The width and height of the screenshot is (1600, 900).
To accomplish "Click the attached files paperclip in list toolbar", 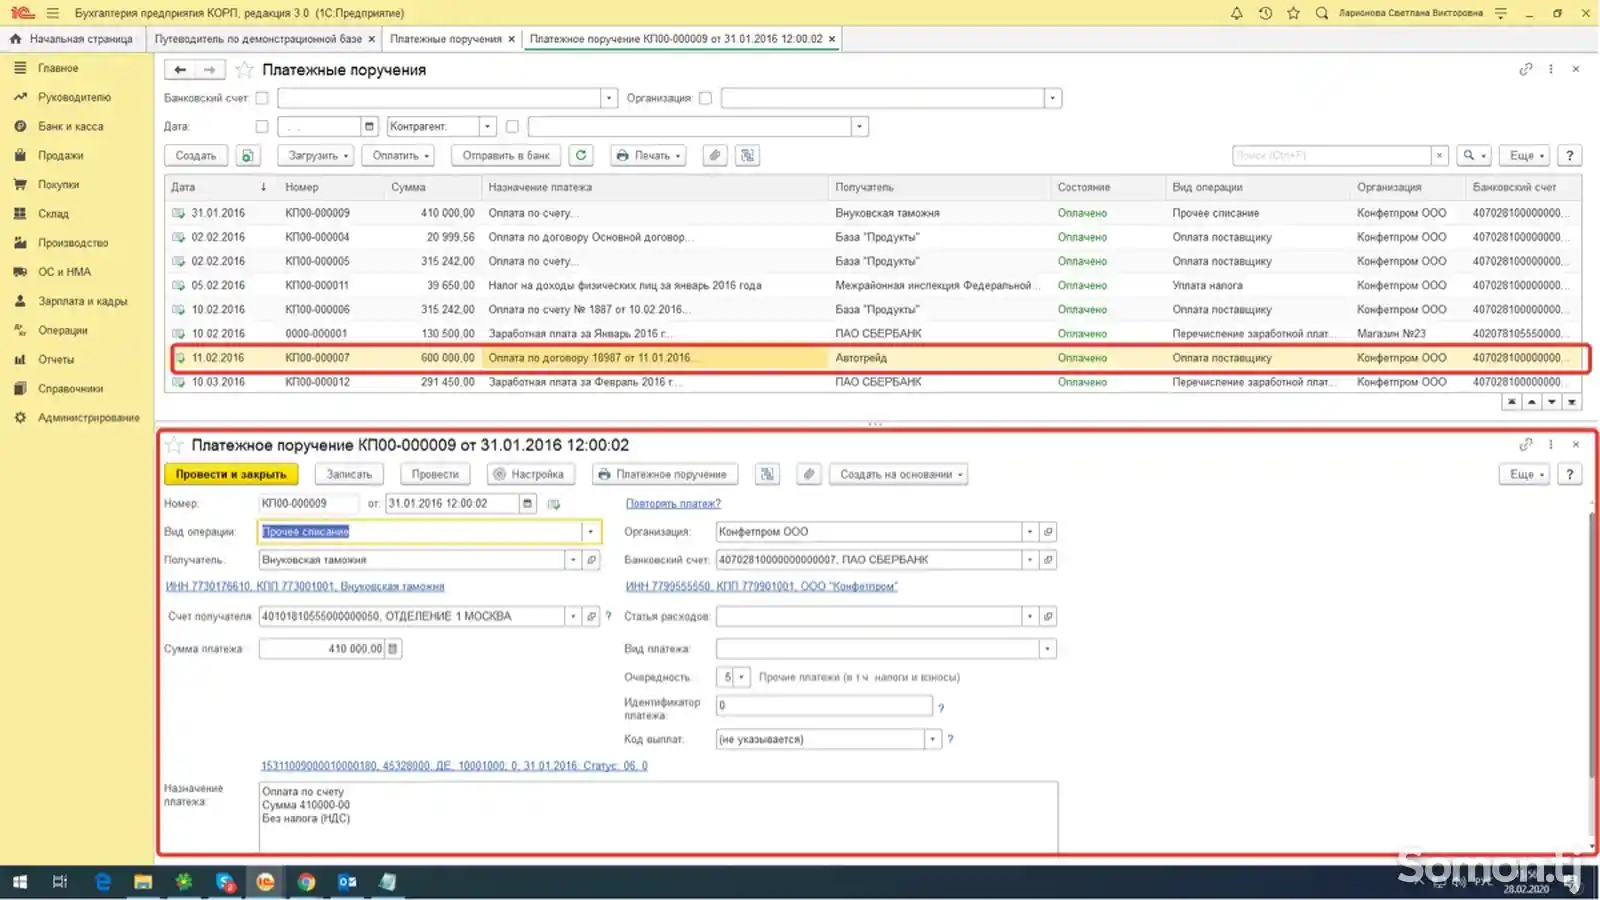I will pos(714,155).
